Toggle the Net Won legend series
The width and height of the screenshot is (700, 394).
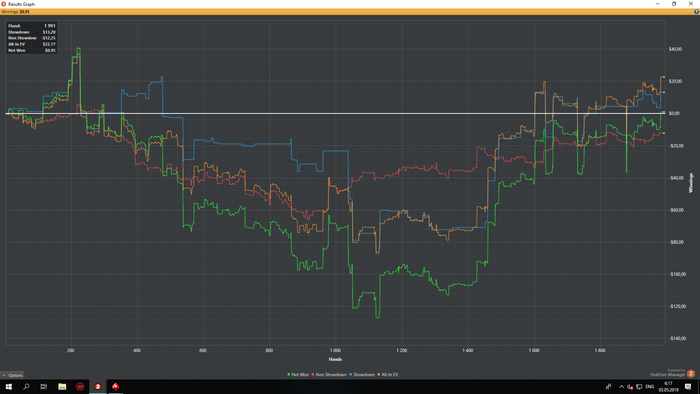click(298, 374)
